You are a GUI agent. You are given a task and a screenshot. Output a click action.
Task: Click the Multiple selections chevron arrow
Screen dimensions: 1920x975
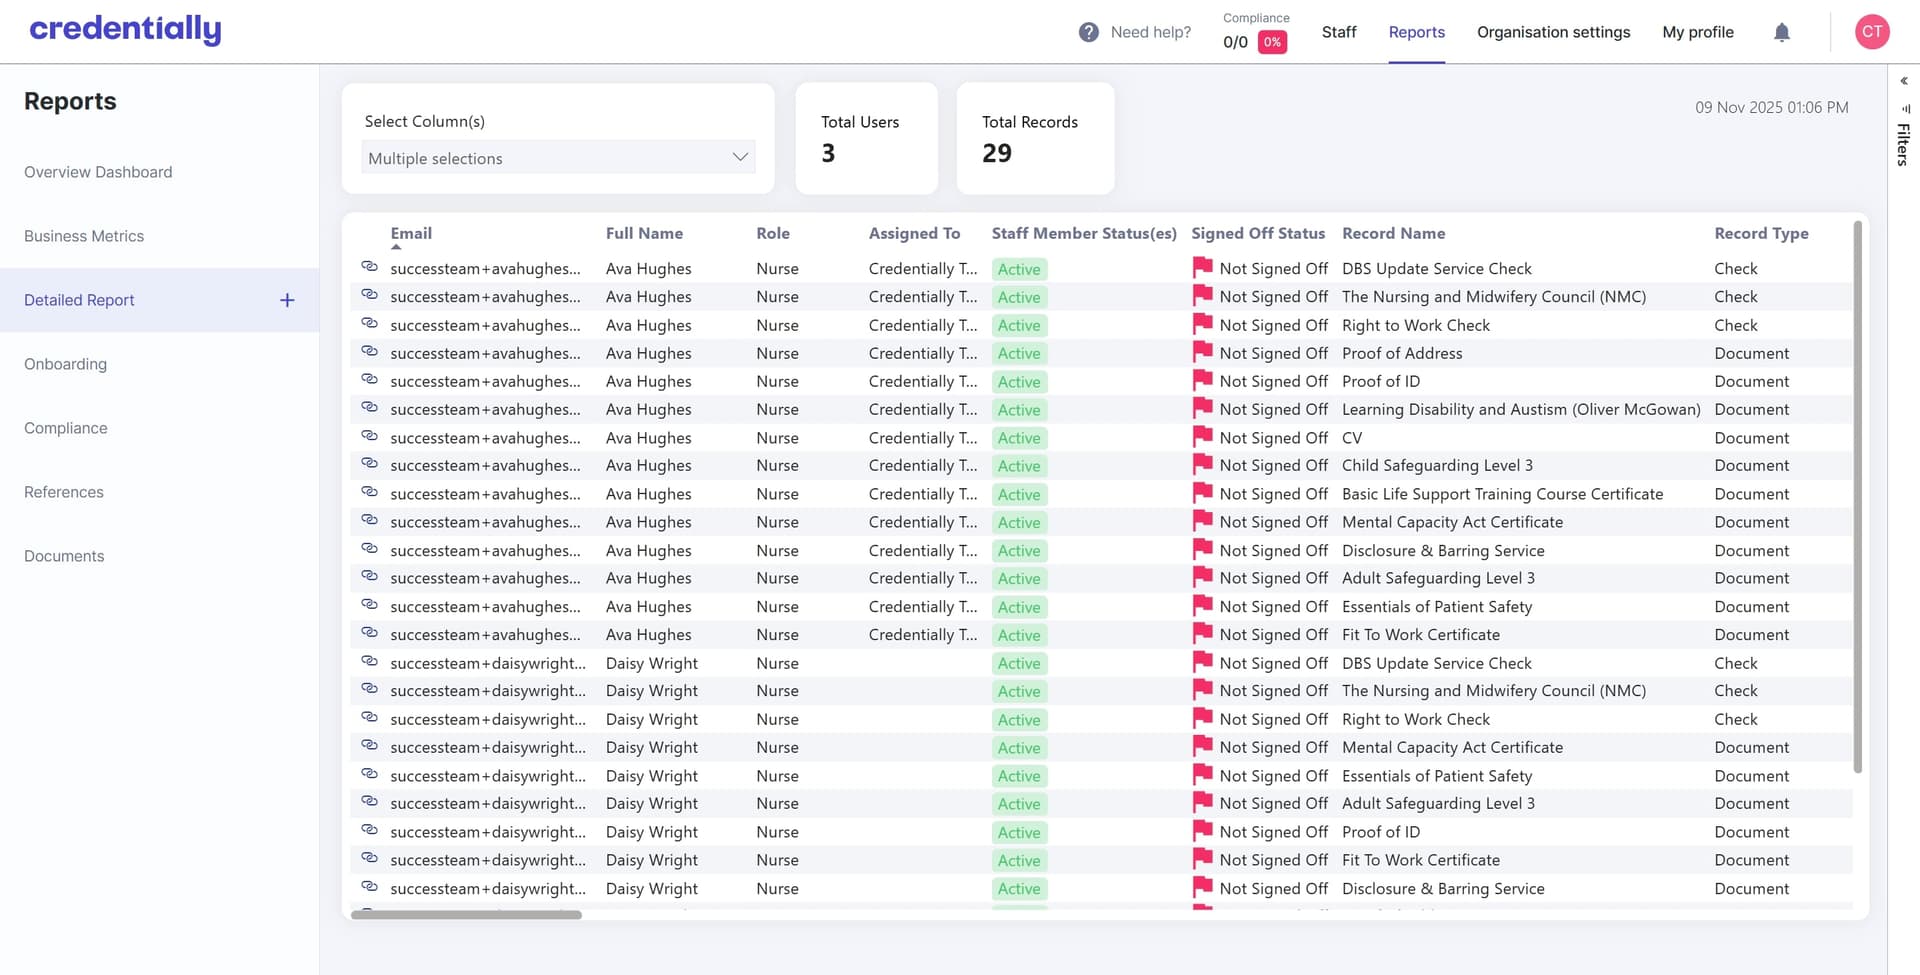(740, 157)
